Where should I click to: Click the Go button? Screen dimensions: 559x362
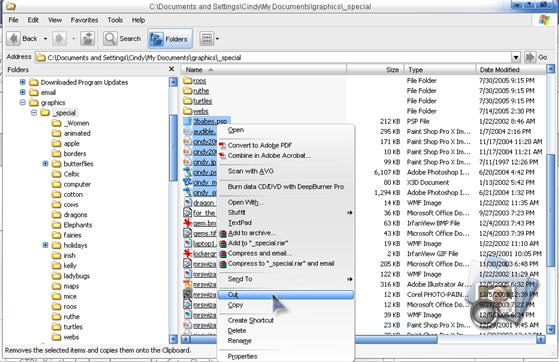(536, 57)
